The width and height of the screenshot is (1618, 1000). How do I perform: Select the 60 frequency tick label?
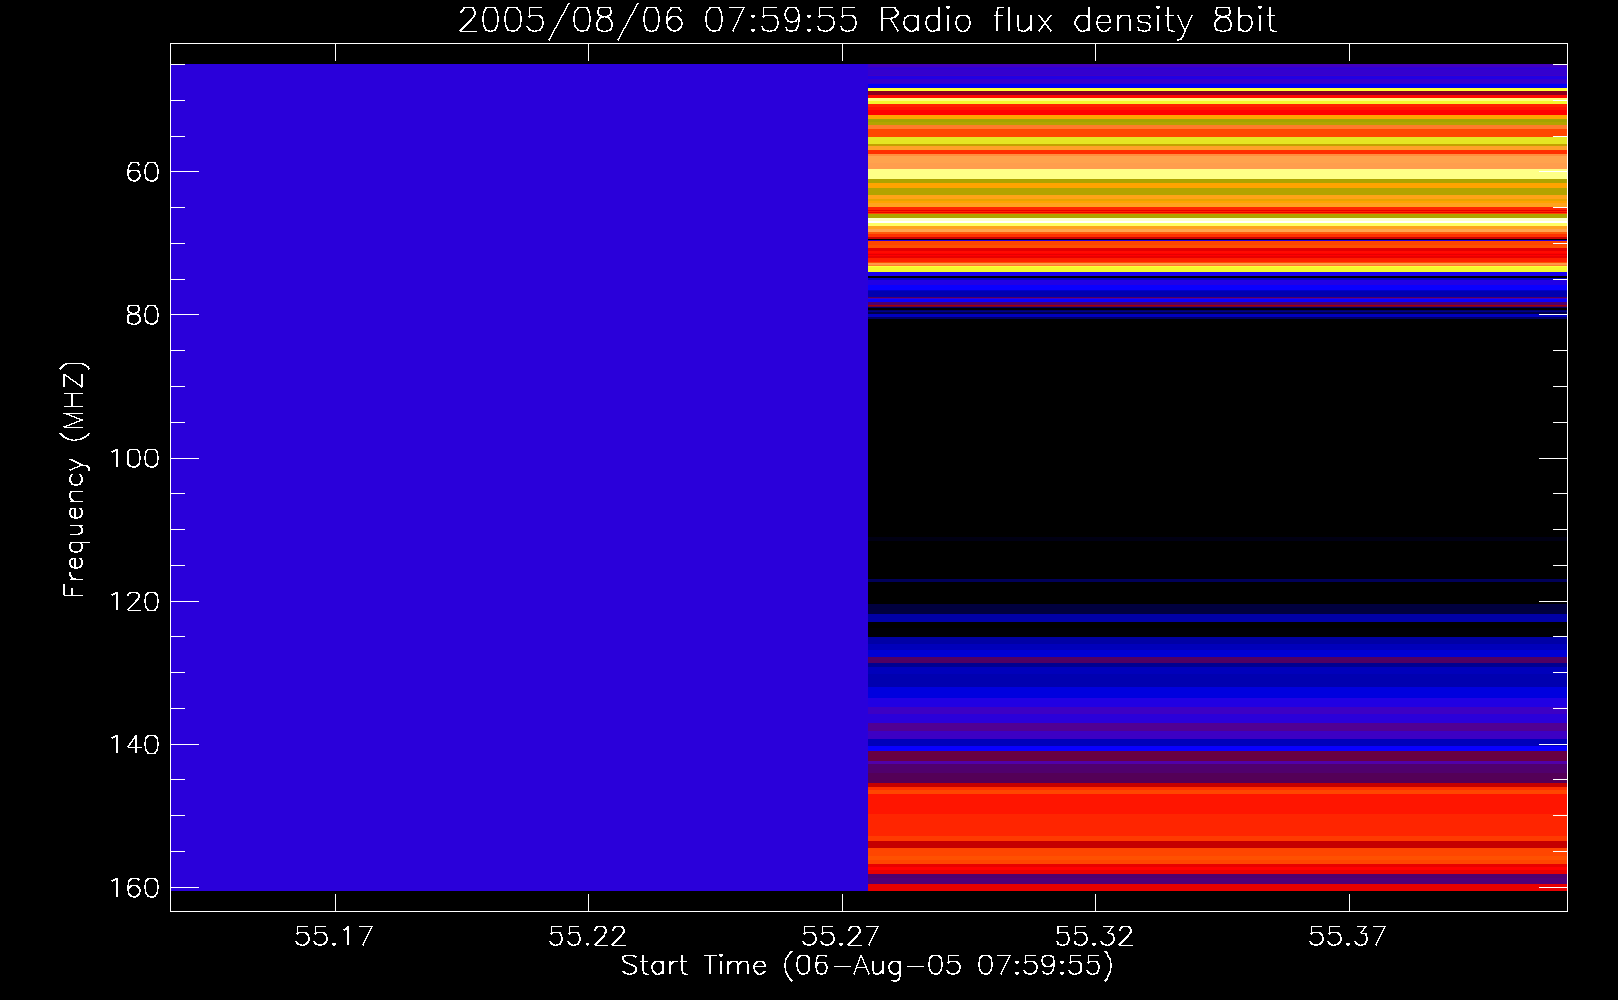pyautogui.click(x=143, y=172)
